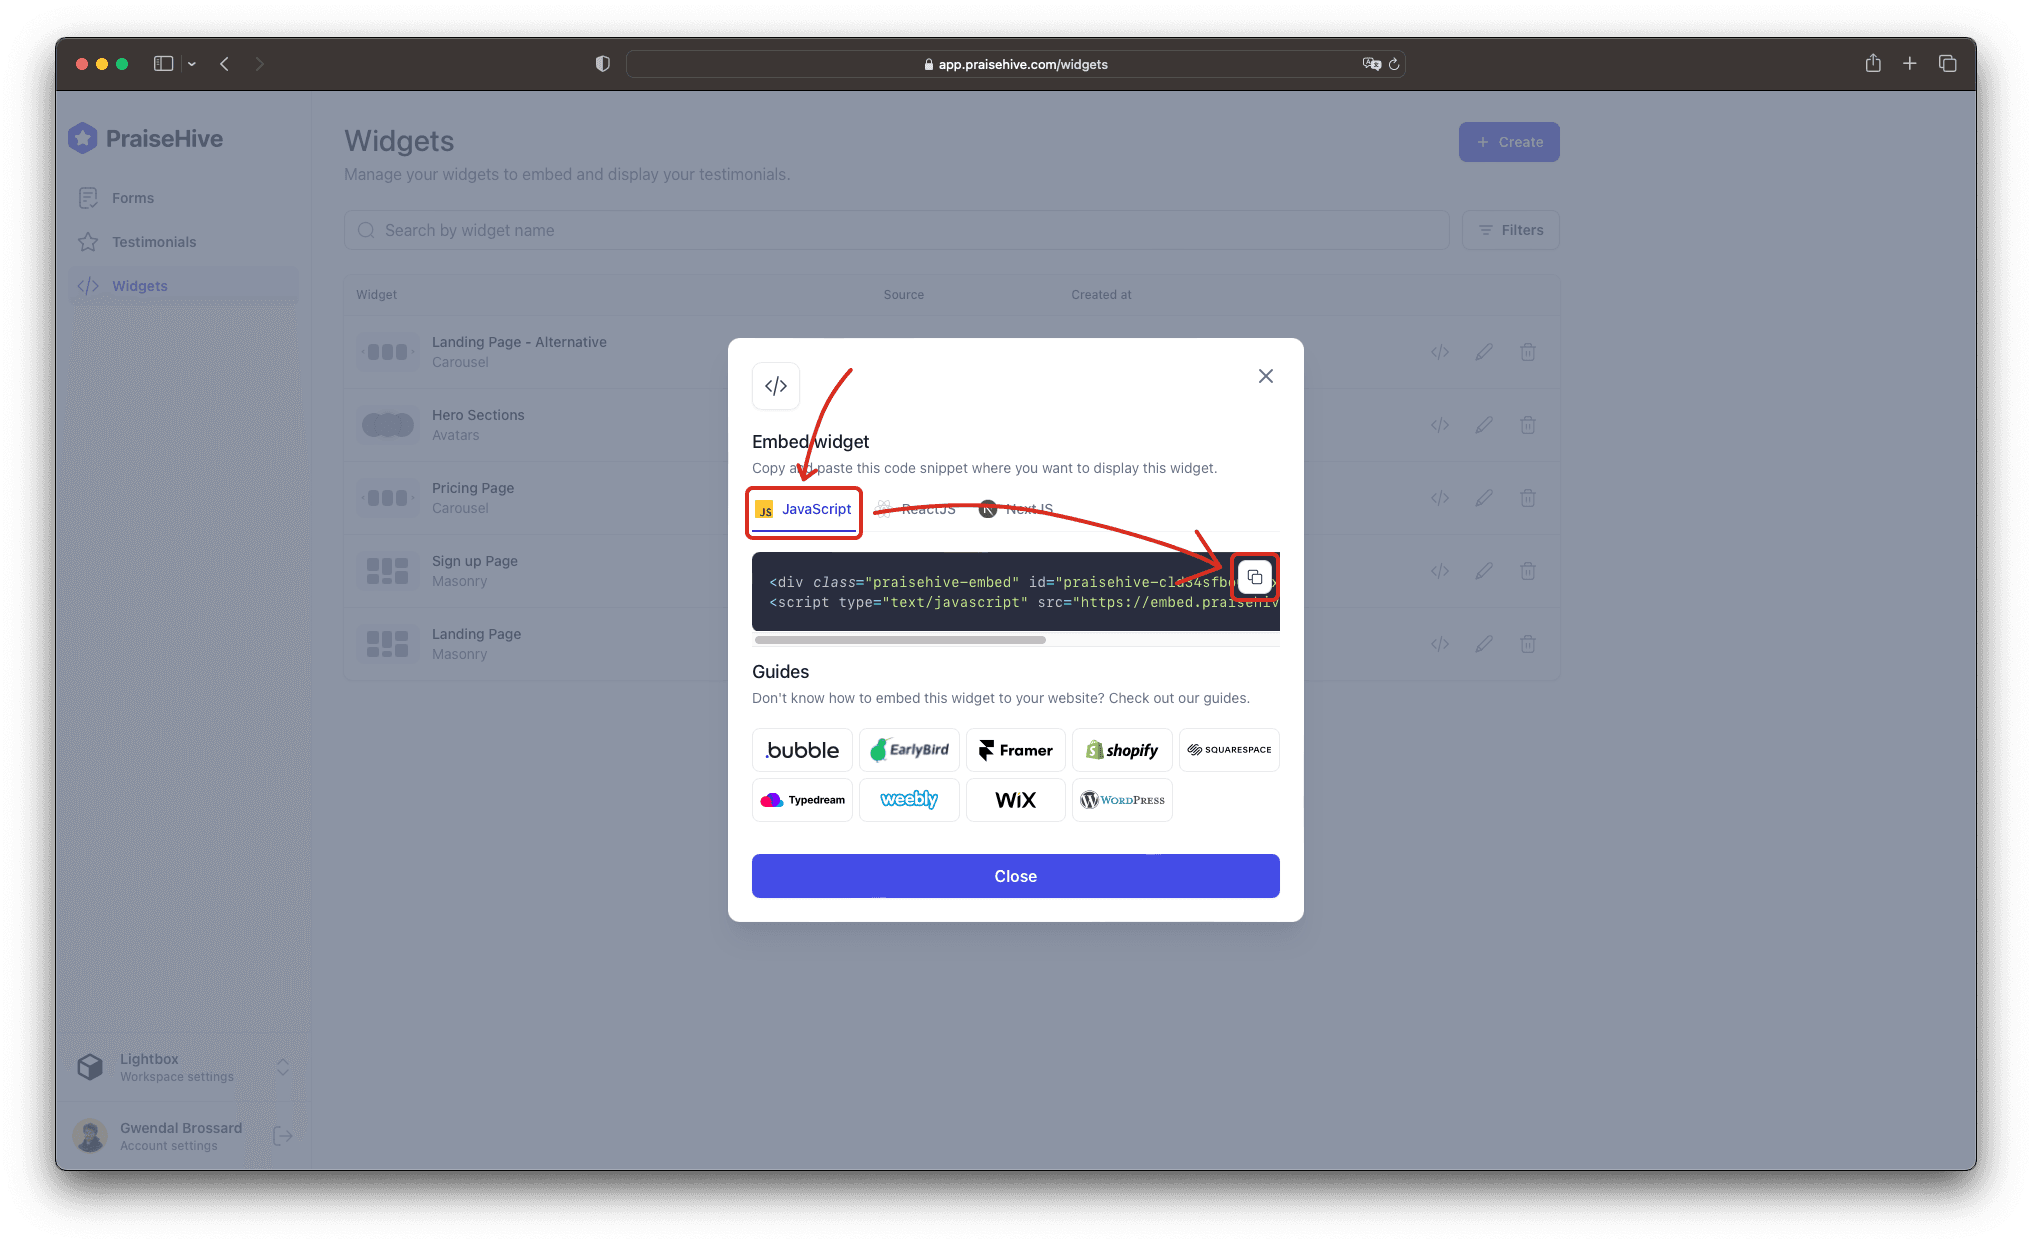Open the Shopify embed guide
Viewport: 2032px width, 1244px height.
1122,749
